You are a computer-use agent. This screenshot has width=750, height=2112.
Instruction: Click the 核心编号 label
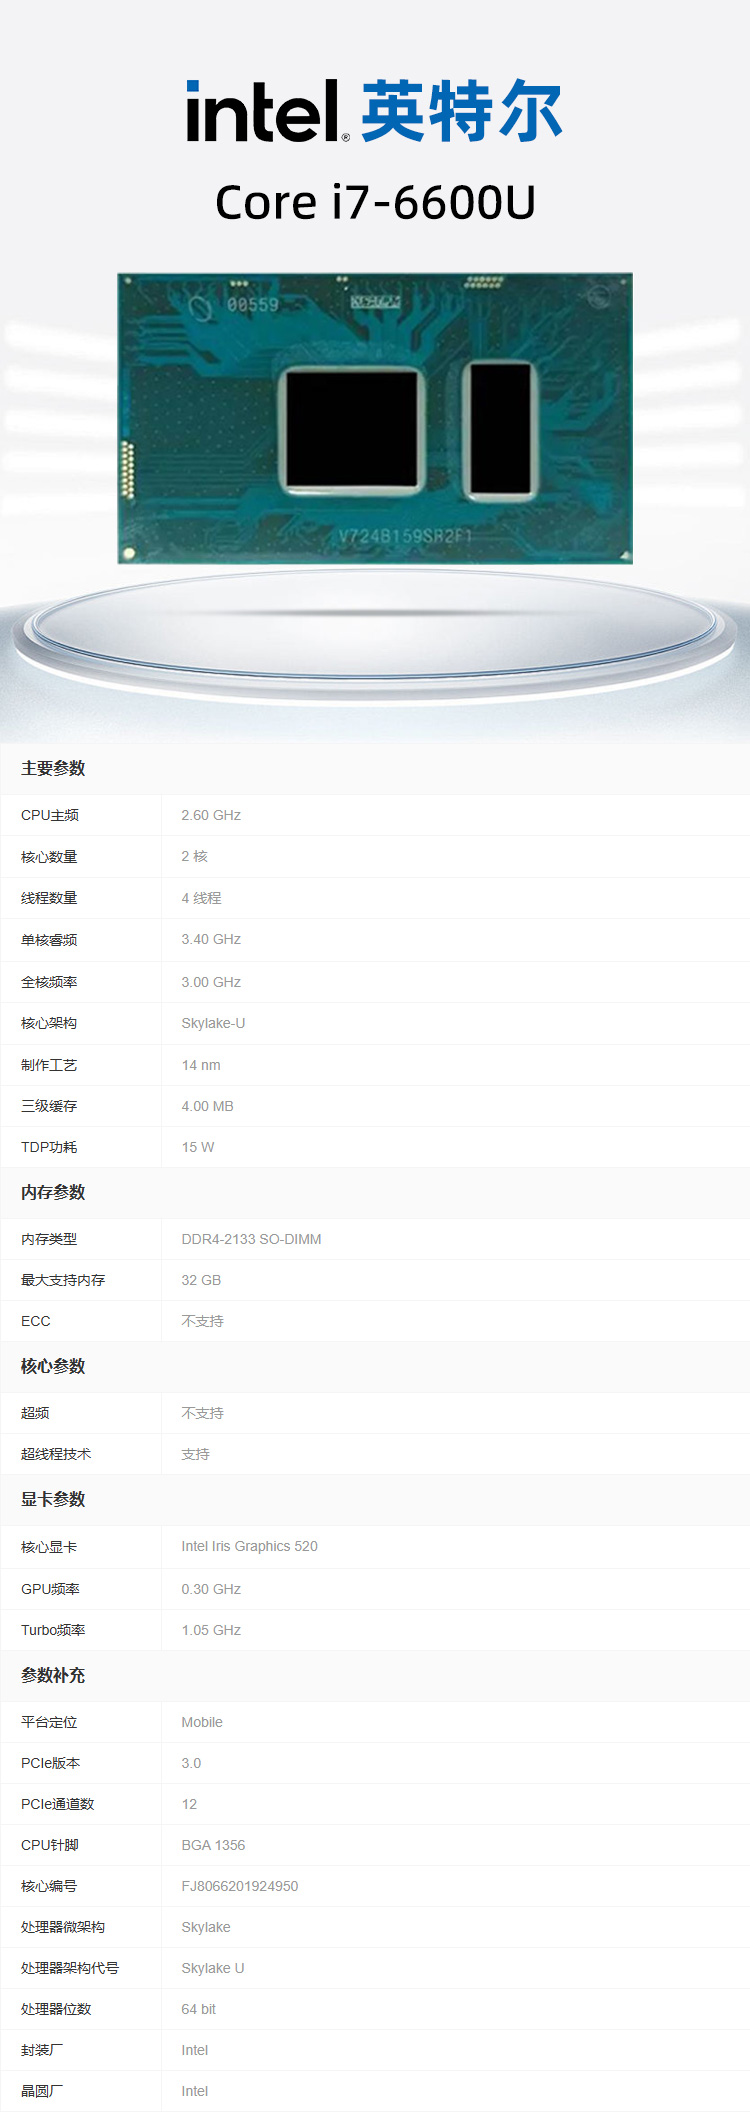[x=49, y=1886]
